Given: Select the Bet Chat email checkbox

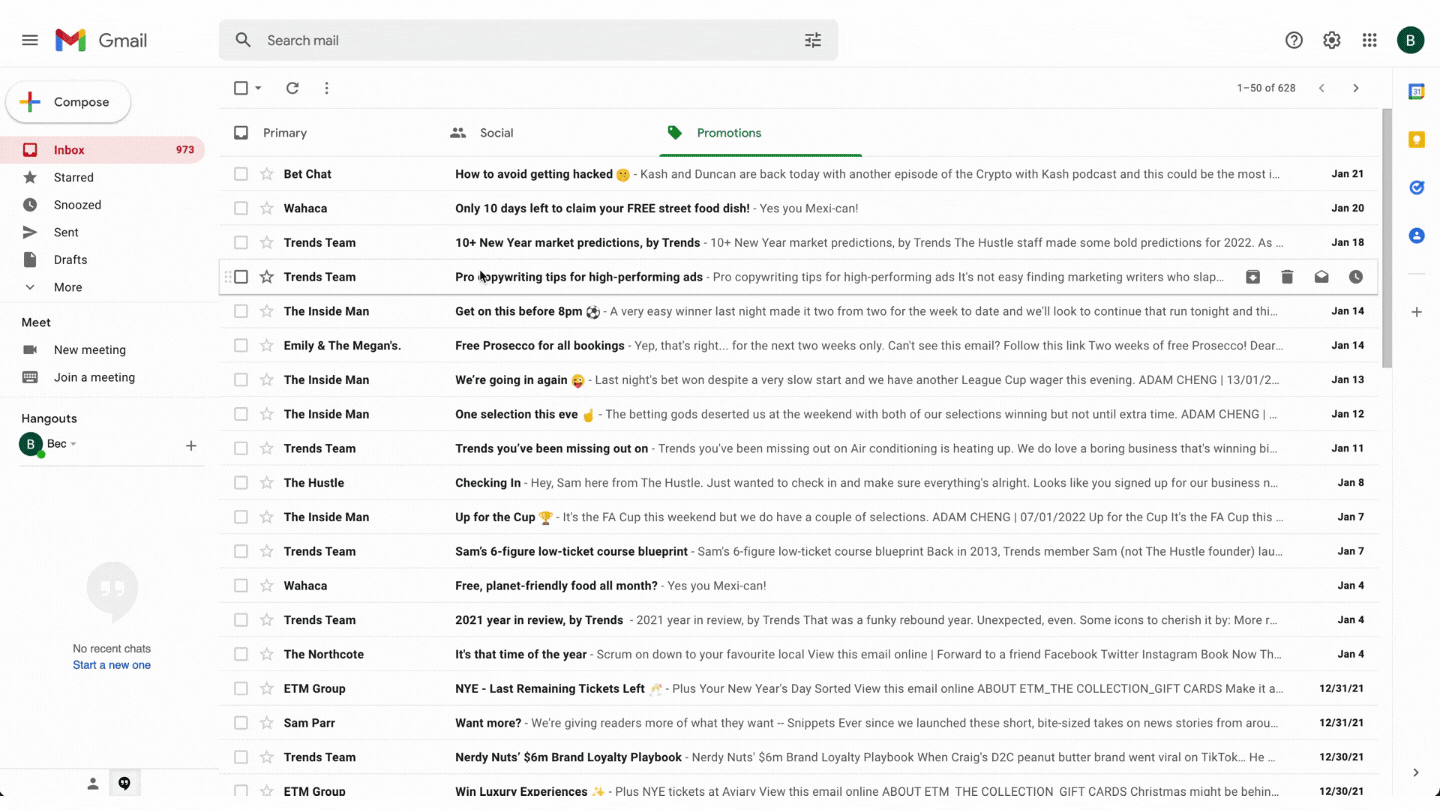Looking at the screenshot, I should pos(241,174).
